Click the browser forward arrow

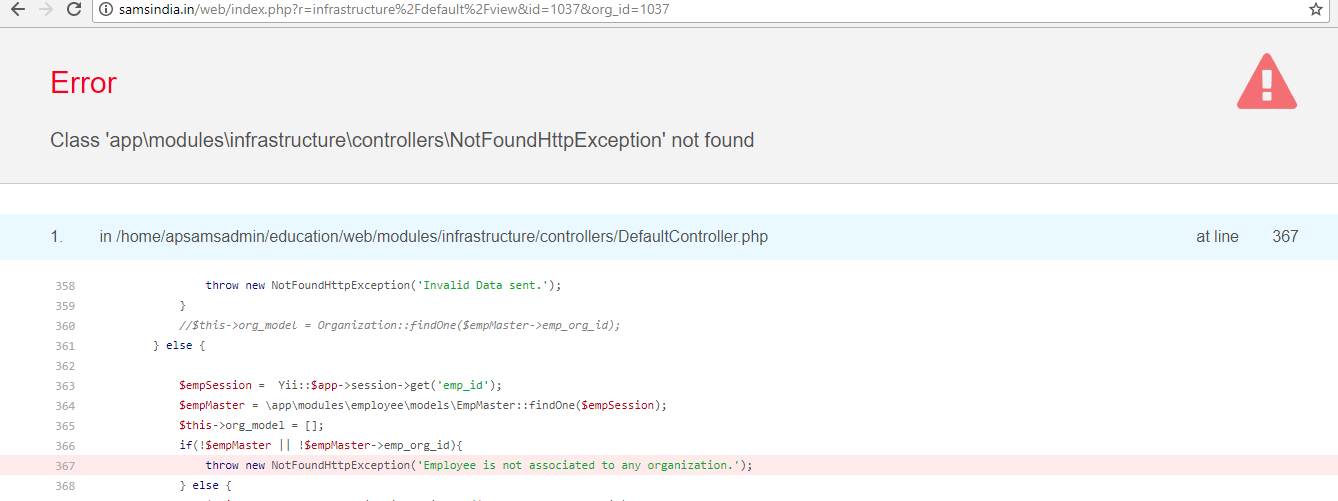45,9
